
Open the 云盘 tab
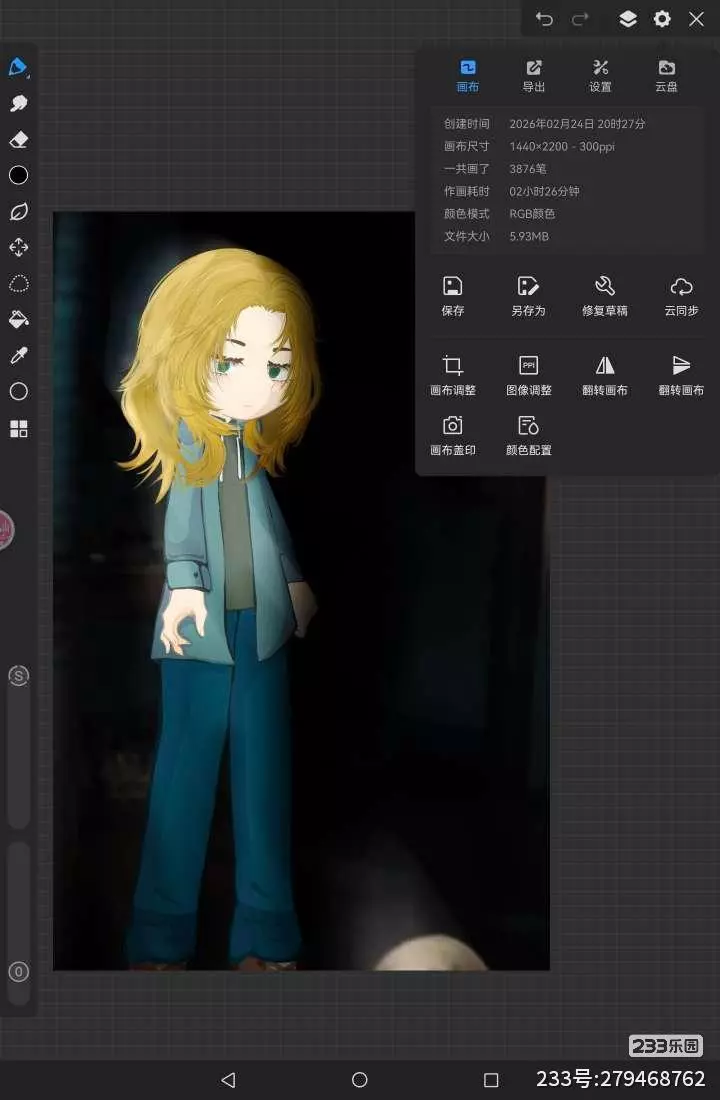click(x=666, y=75)
